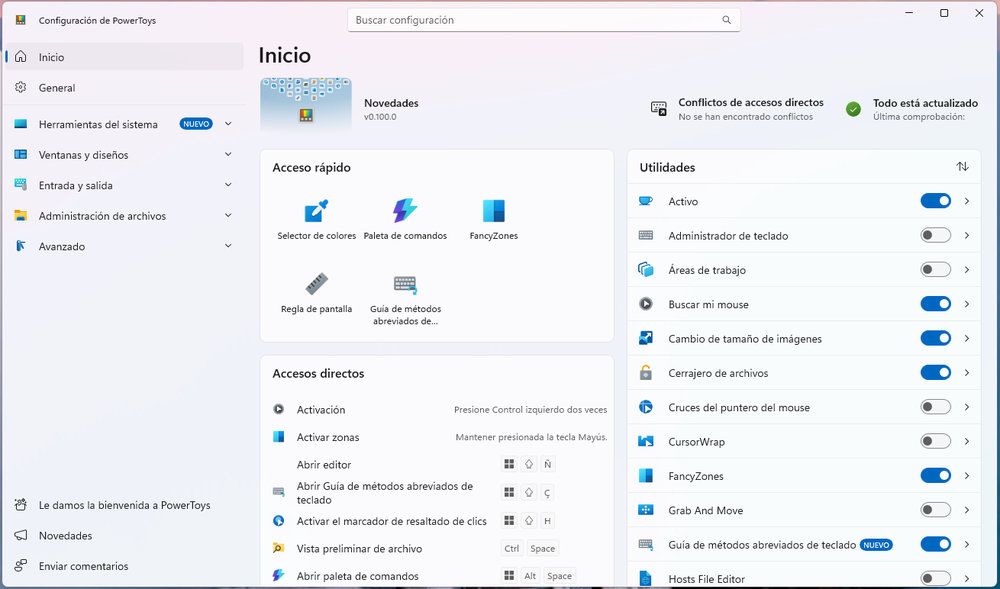
Task: Click the sort utilities icon
Action: (x=962, y=166)
